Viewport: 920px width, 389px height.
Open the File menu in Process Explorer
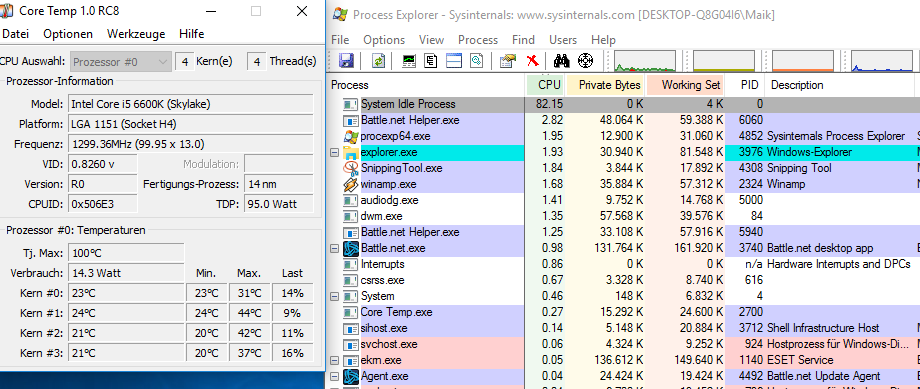[x=340, y=40]
